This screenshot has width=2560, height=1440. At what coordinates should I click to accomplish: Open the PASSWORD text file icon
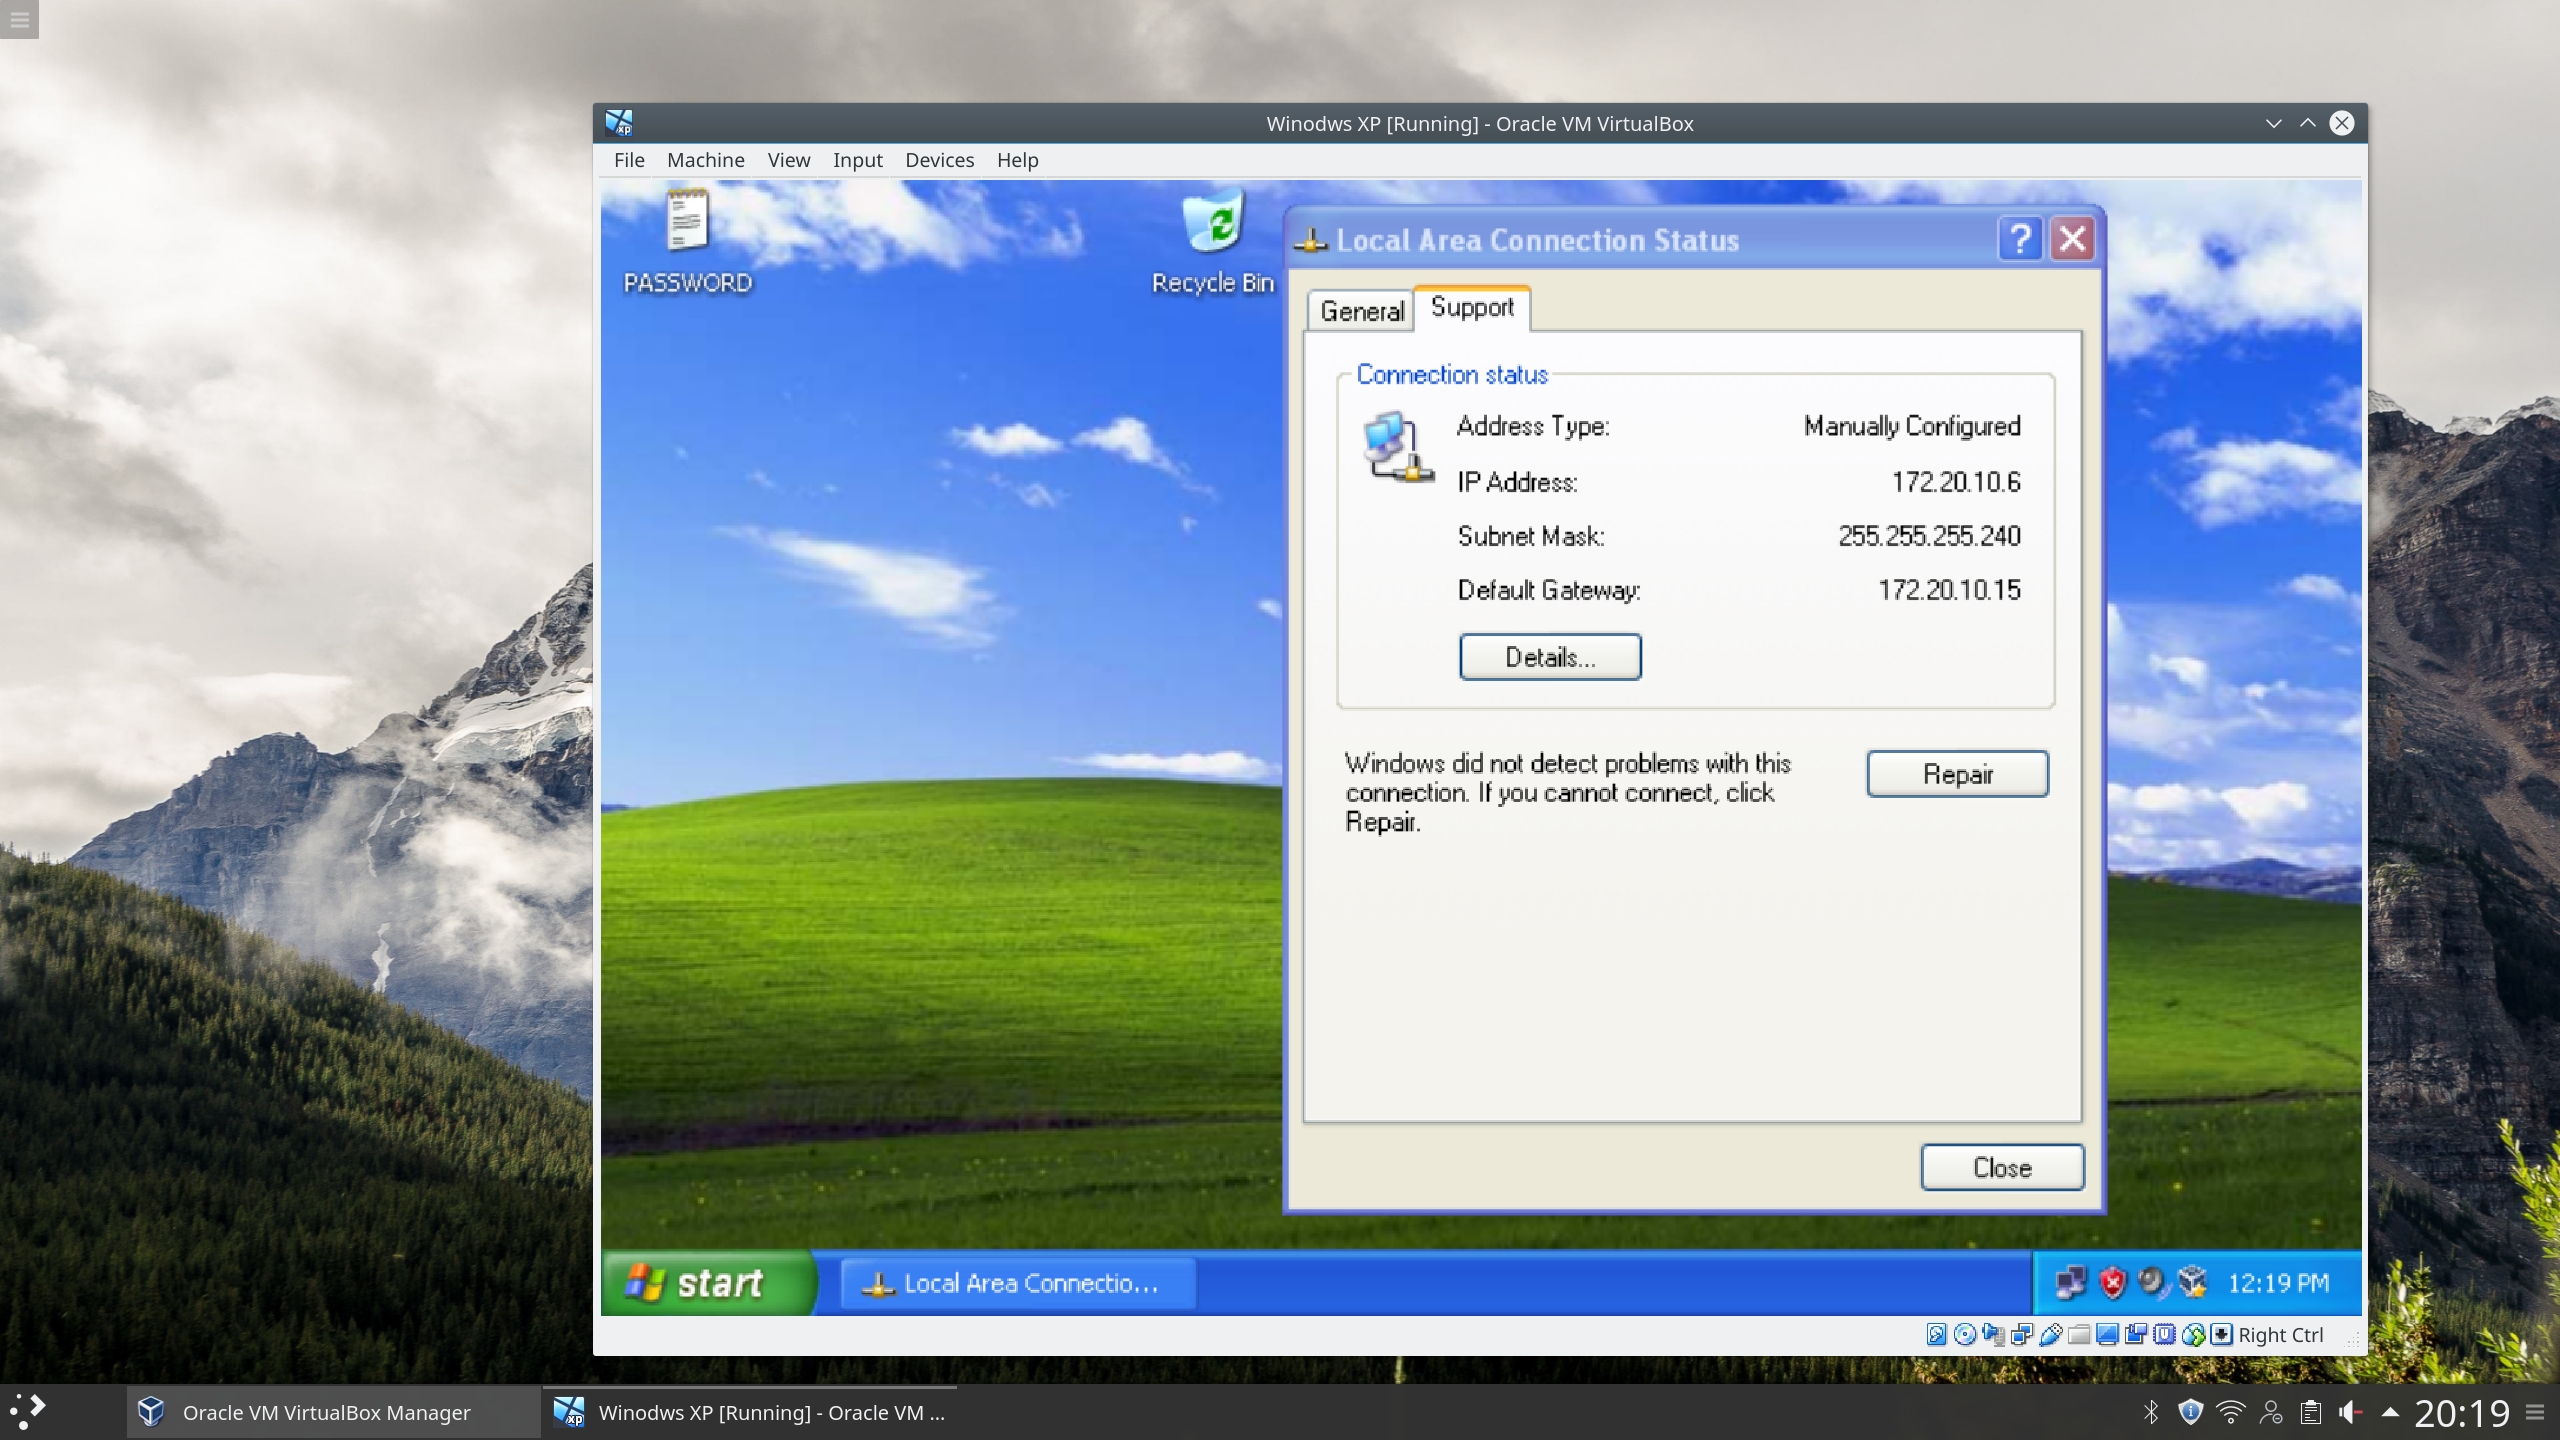point(687,242)
